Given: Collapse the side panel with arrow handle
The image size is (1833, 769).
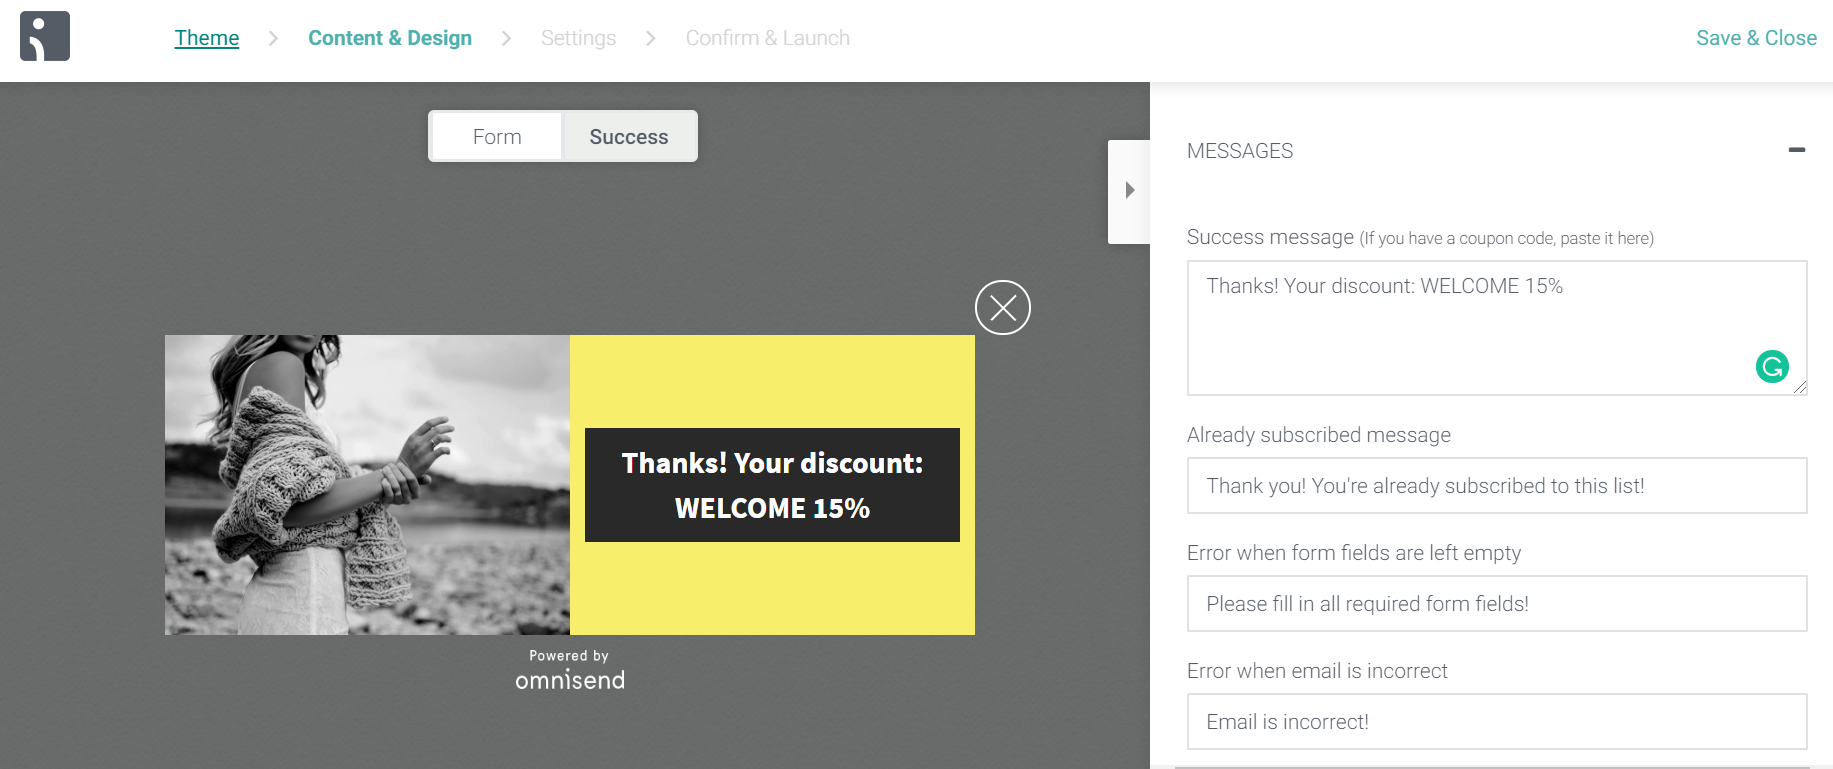Looking at the screenshot, I should (1129, 191).
